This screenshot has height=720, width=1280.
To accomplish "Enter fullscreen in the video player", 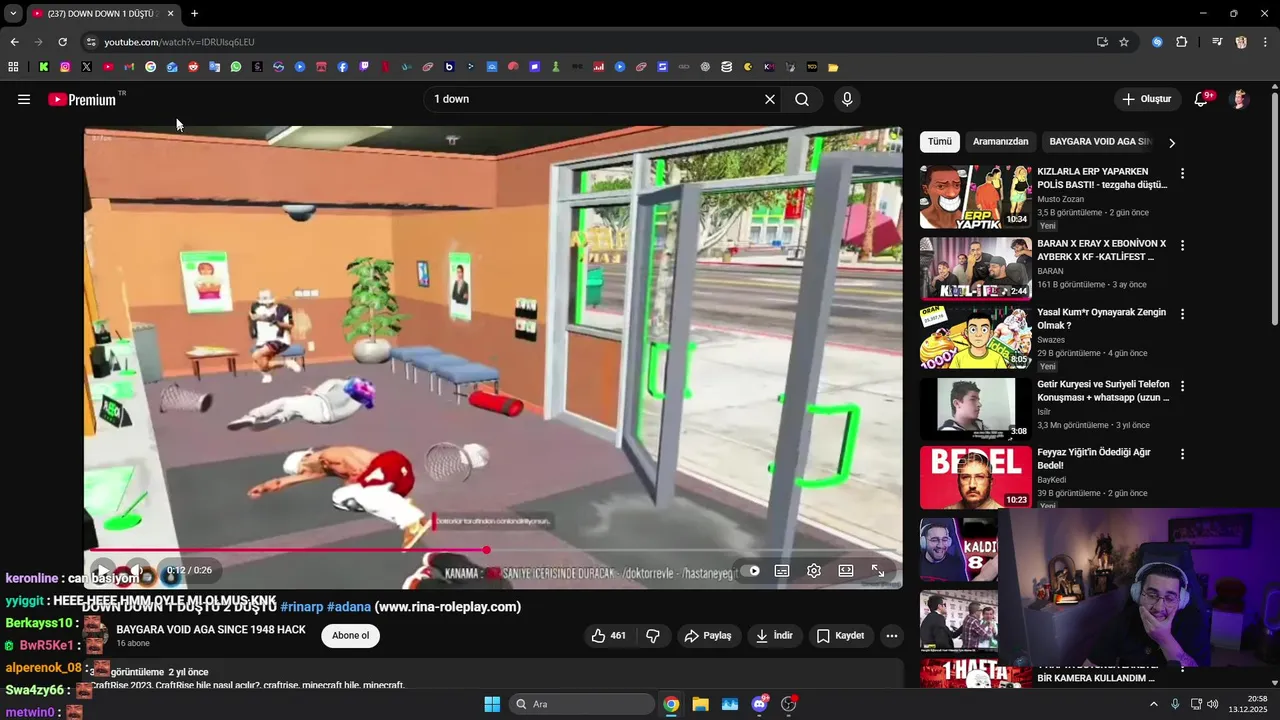I will pyautogui.click(x=878, y=571).
